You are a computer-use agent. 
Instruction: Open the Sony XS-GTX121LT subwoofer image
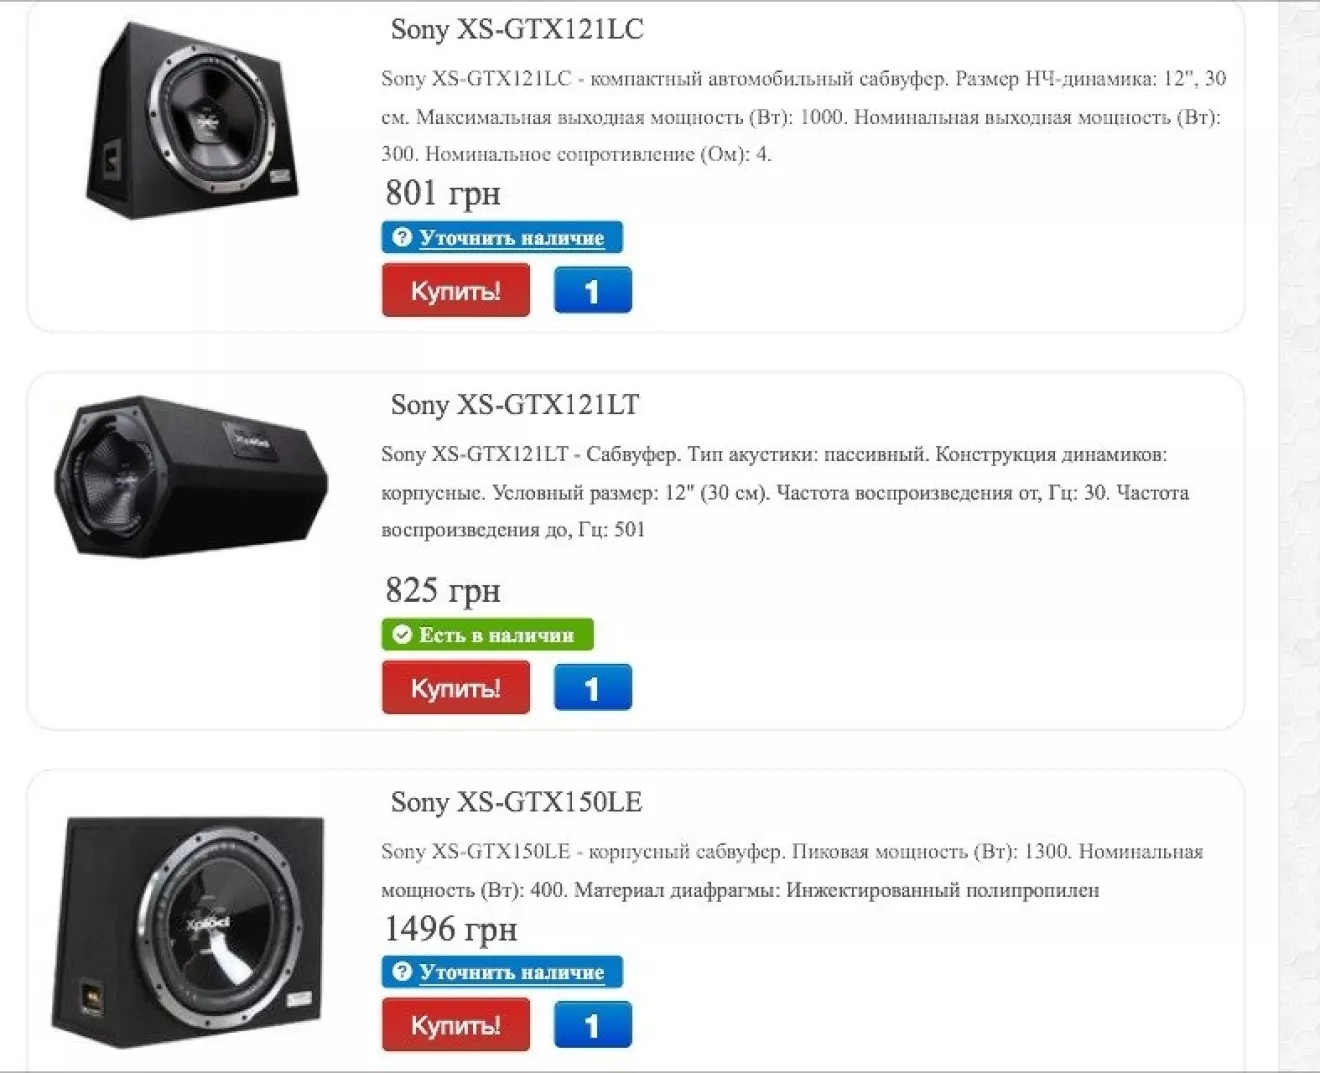pyautogui.click(x=190, y=476)
